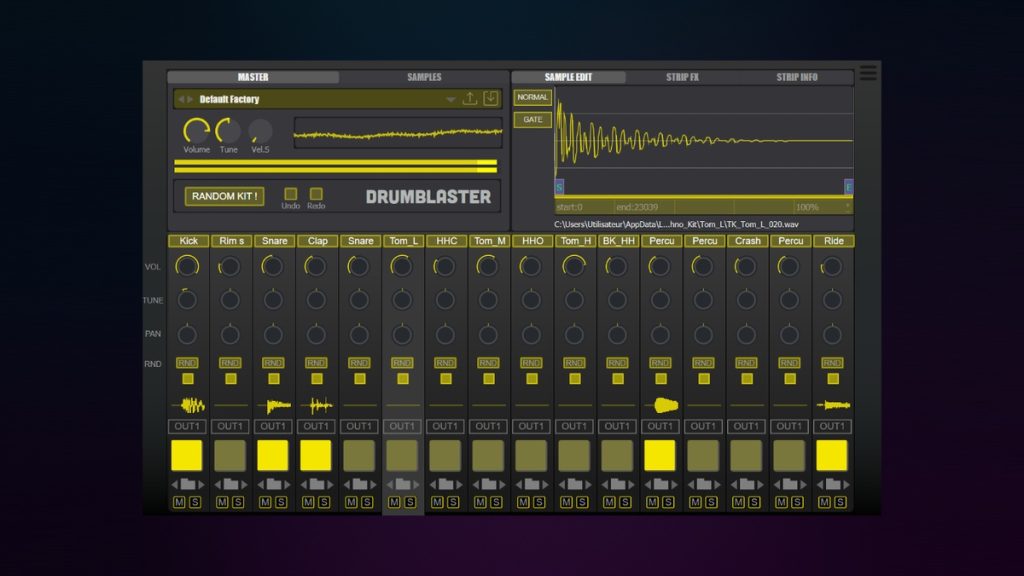
Task: Click RND button on Crash strip
Action: (x=746, y=362)
